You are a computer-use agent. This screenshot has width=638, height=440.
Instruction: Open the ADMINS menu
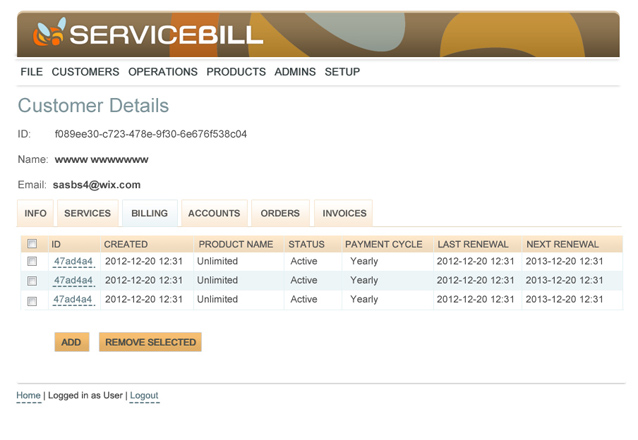295,72
